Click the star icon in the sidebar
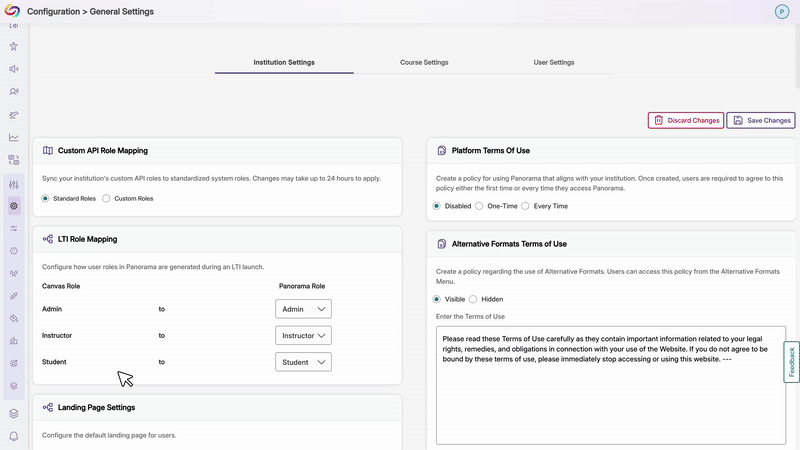The height and width of the screenshot is (450, 800). pos(13,46)
